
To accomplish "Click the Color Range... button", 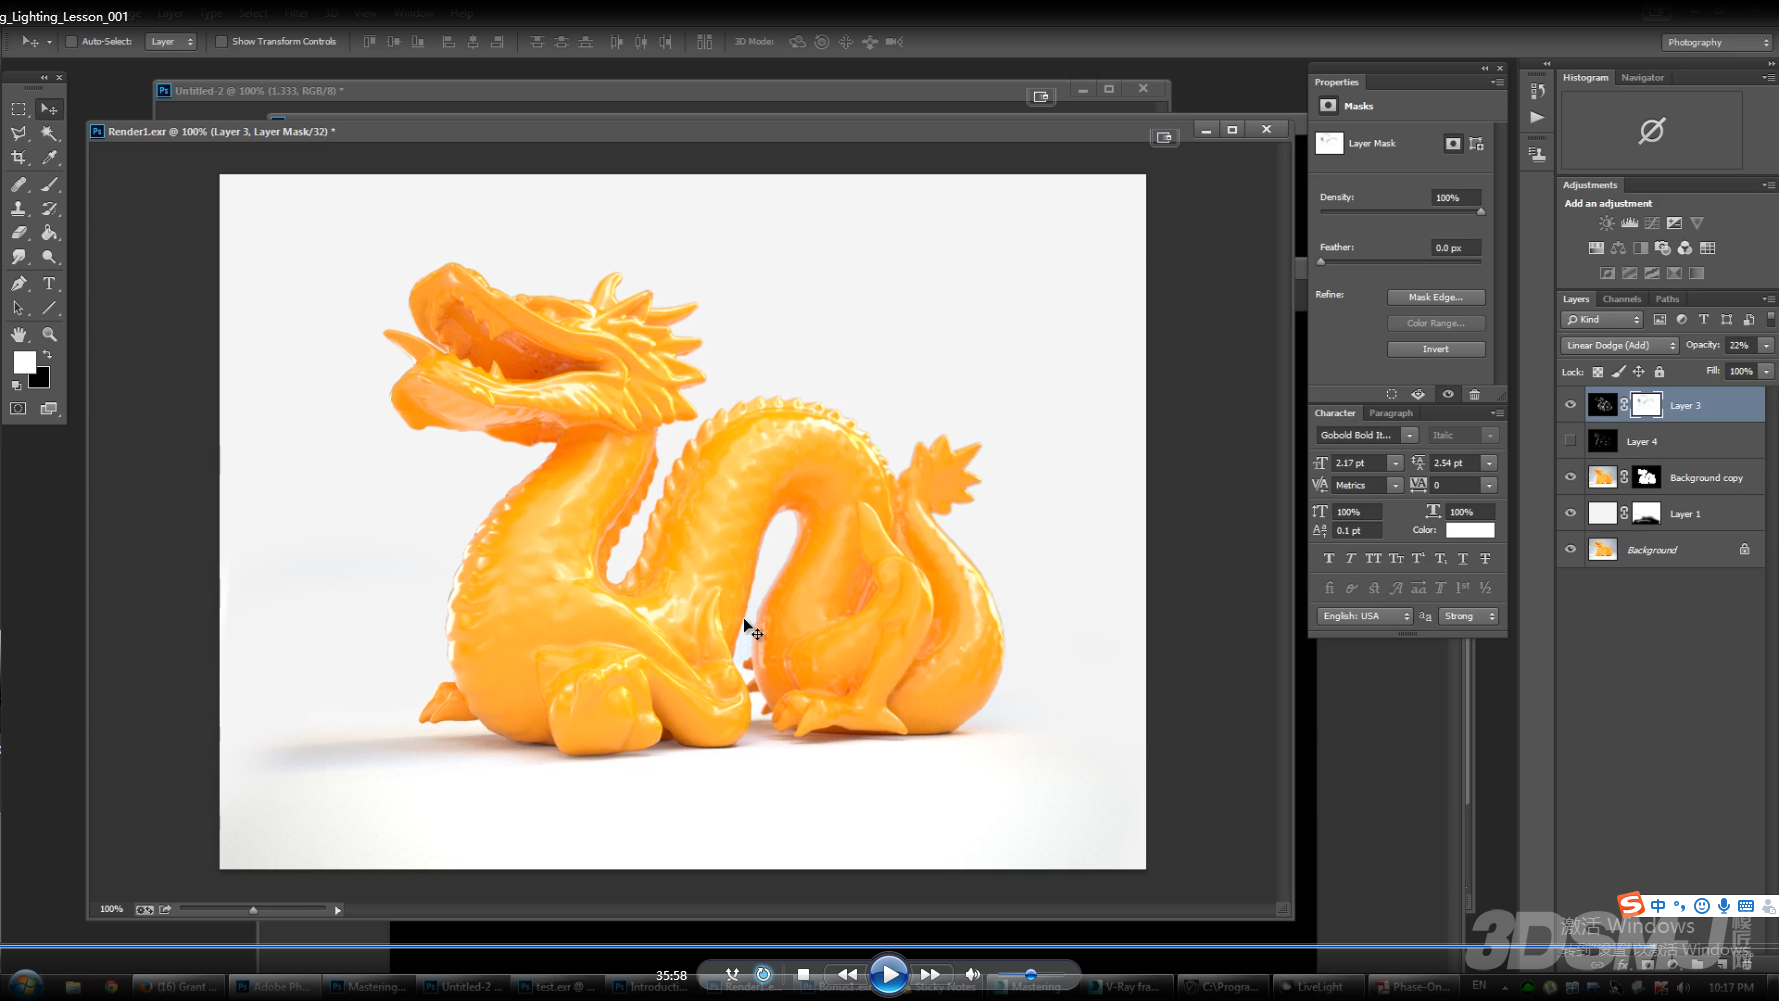I will [1435, 324].
